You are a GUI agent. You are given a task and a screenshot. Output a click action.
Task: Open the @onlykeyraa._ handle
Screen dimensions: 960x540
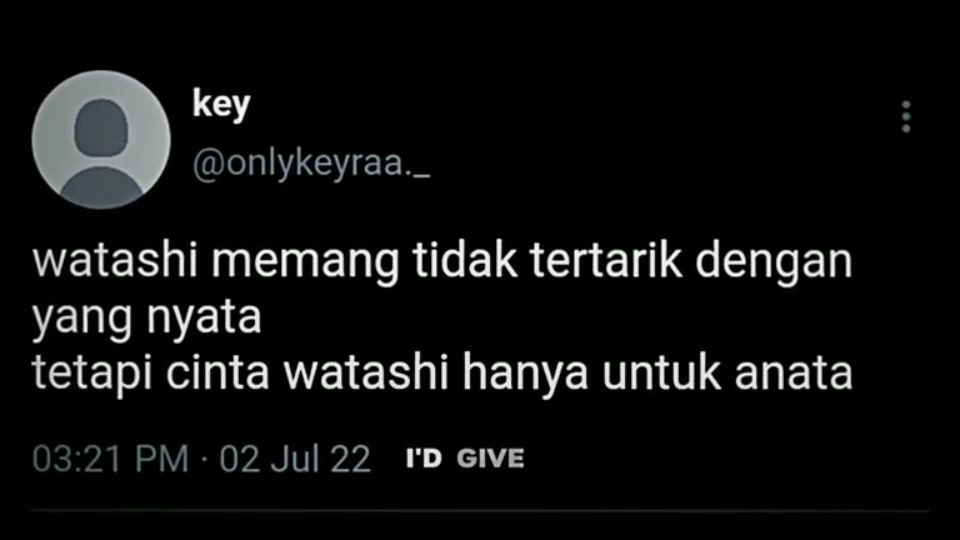[x=311, y=164]
